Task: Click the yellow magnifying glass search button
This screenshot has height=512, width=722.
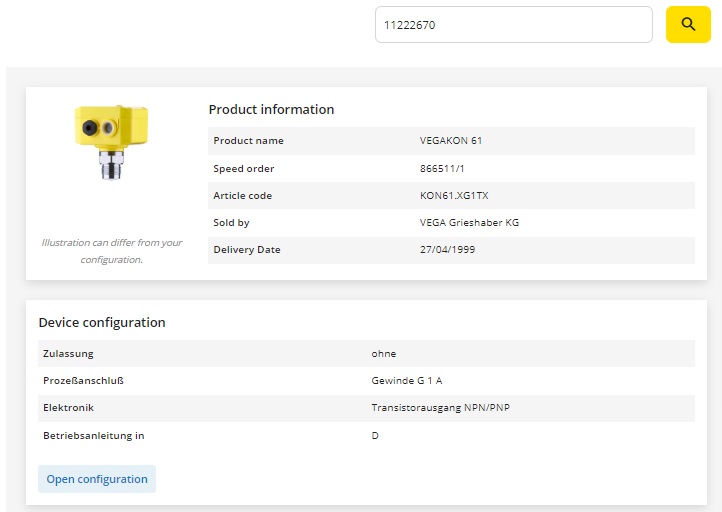Action: click(688, 24)
